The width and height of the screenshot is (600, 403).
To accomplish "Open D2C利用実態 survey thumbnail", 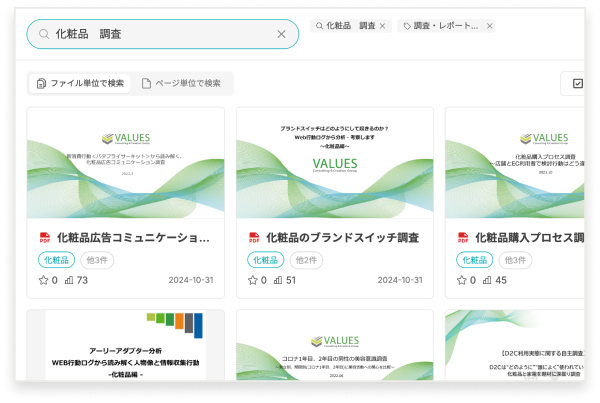I will pos(515,345).
